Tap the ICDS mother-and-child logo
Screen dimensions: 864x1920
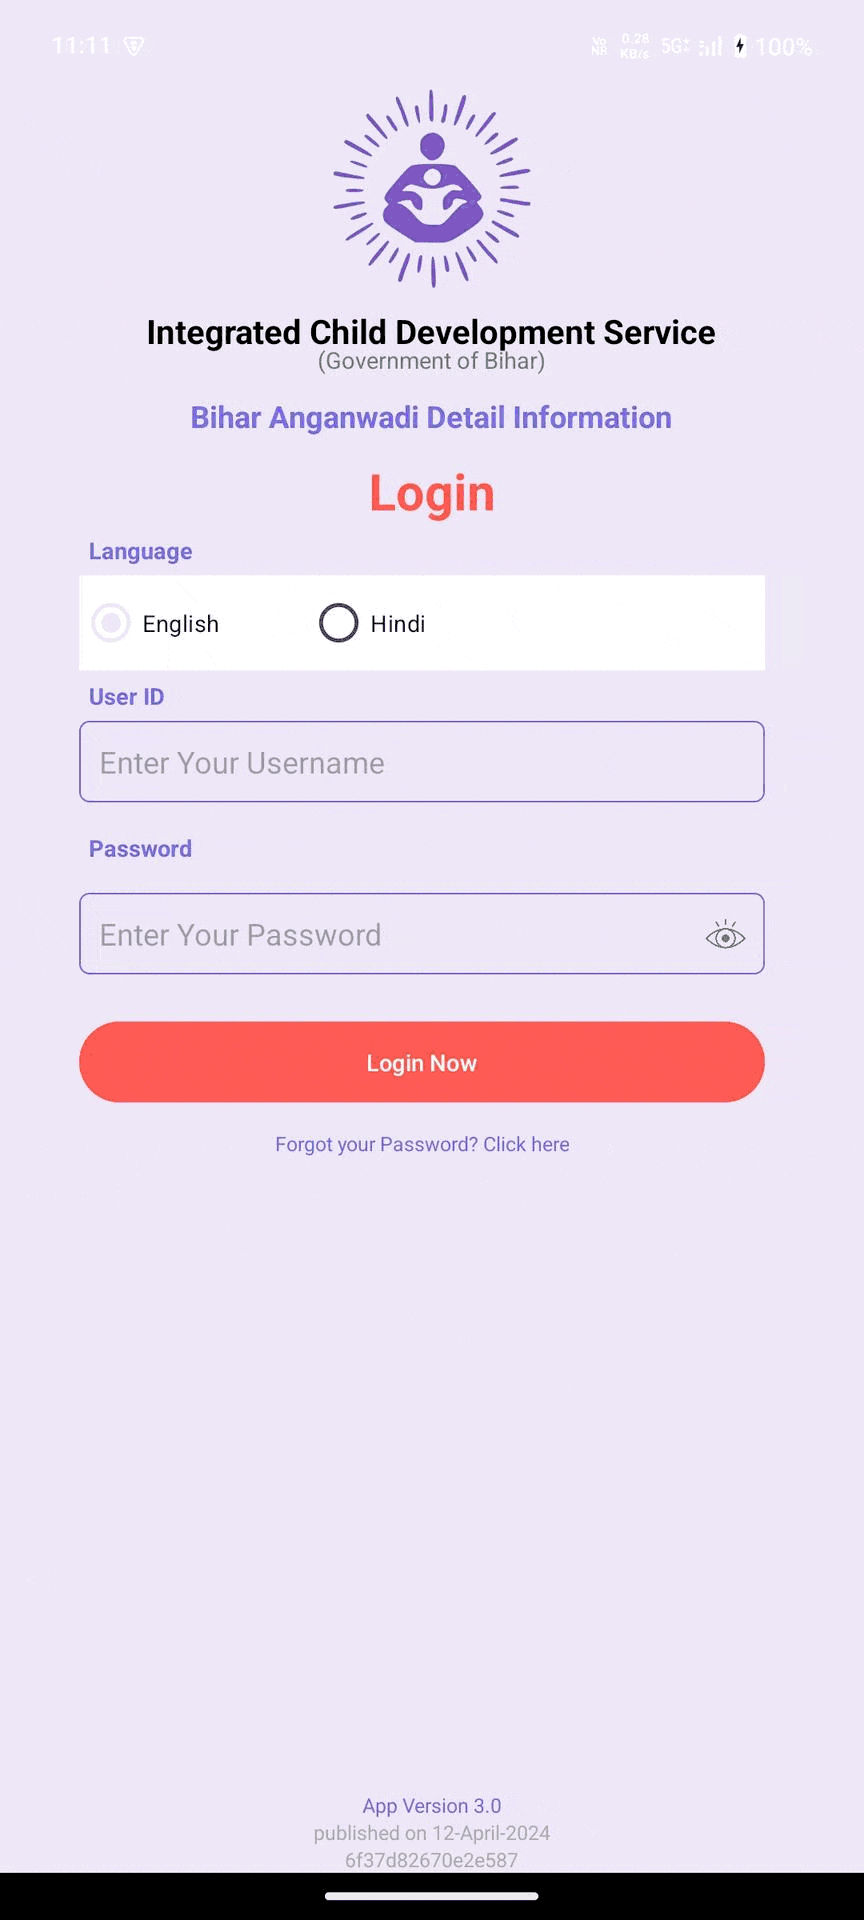coord(432,189)
